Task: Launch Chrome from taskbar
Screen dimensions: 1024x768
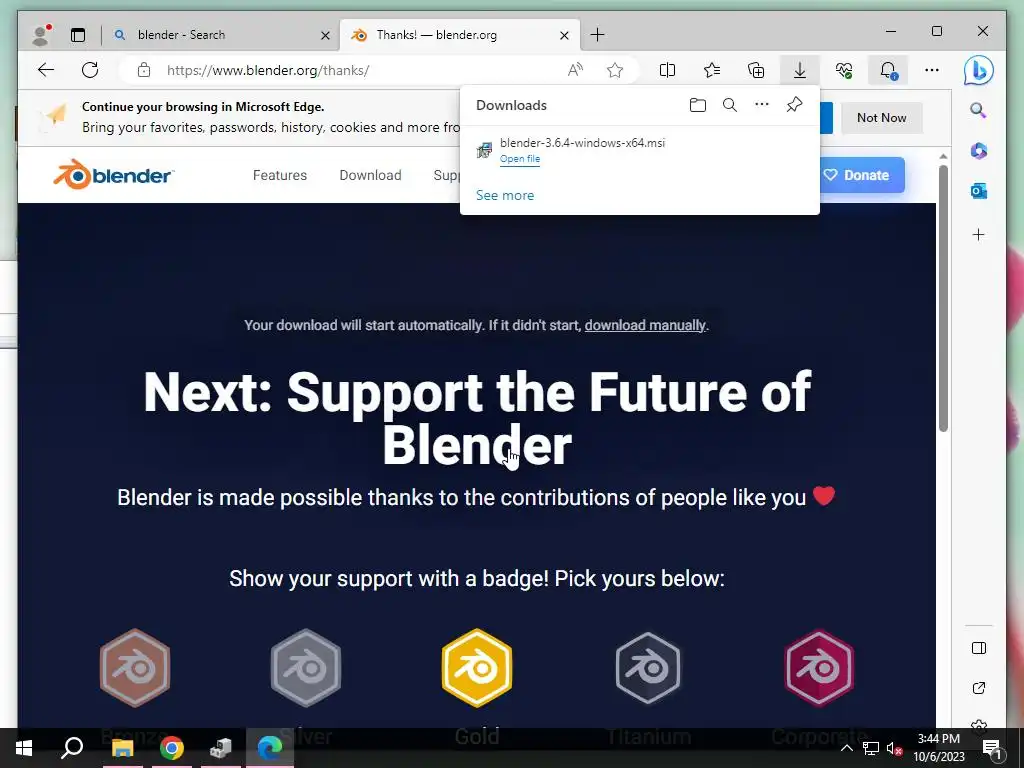Action: click(172, 748)
